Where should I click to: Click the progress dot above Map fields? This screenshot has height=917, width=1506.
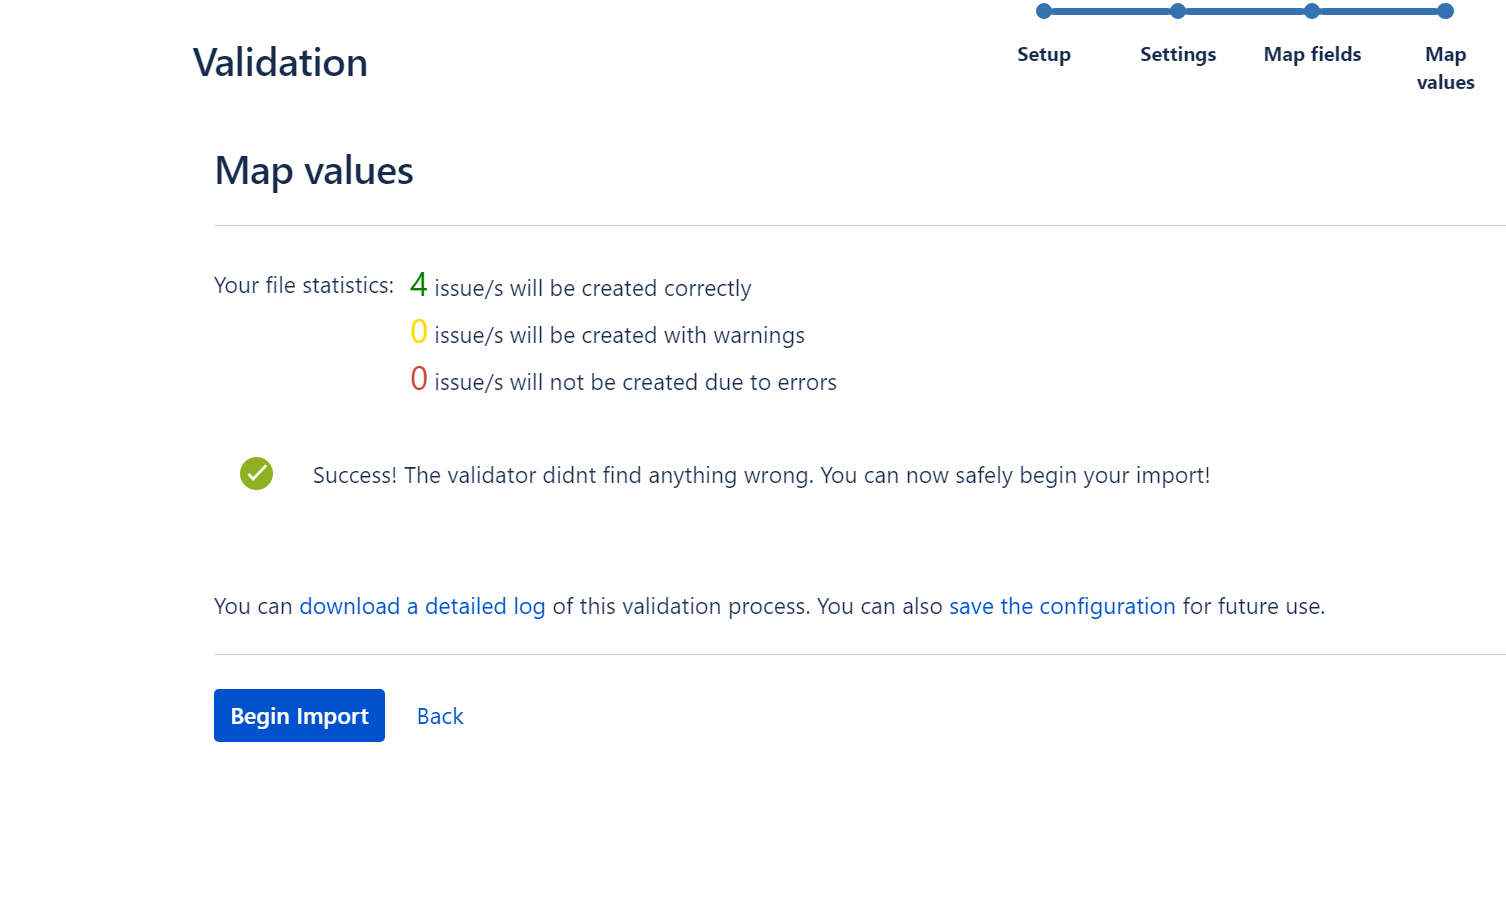[x=1312, y=11]
